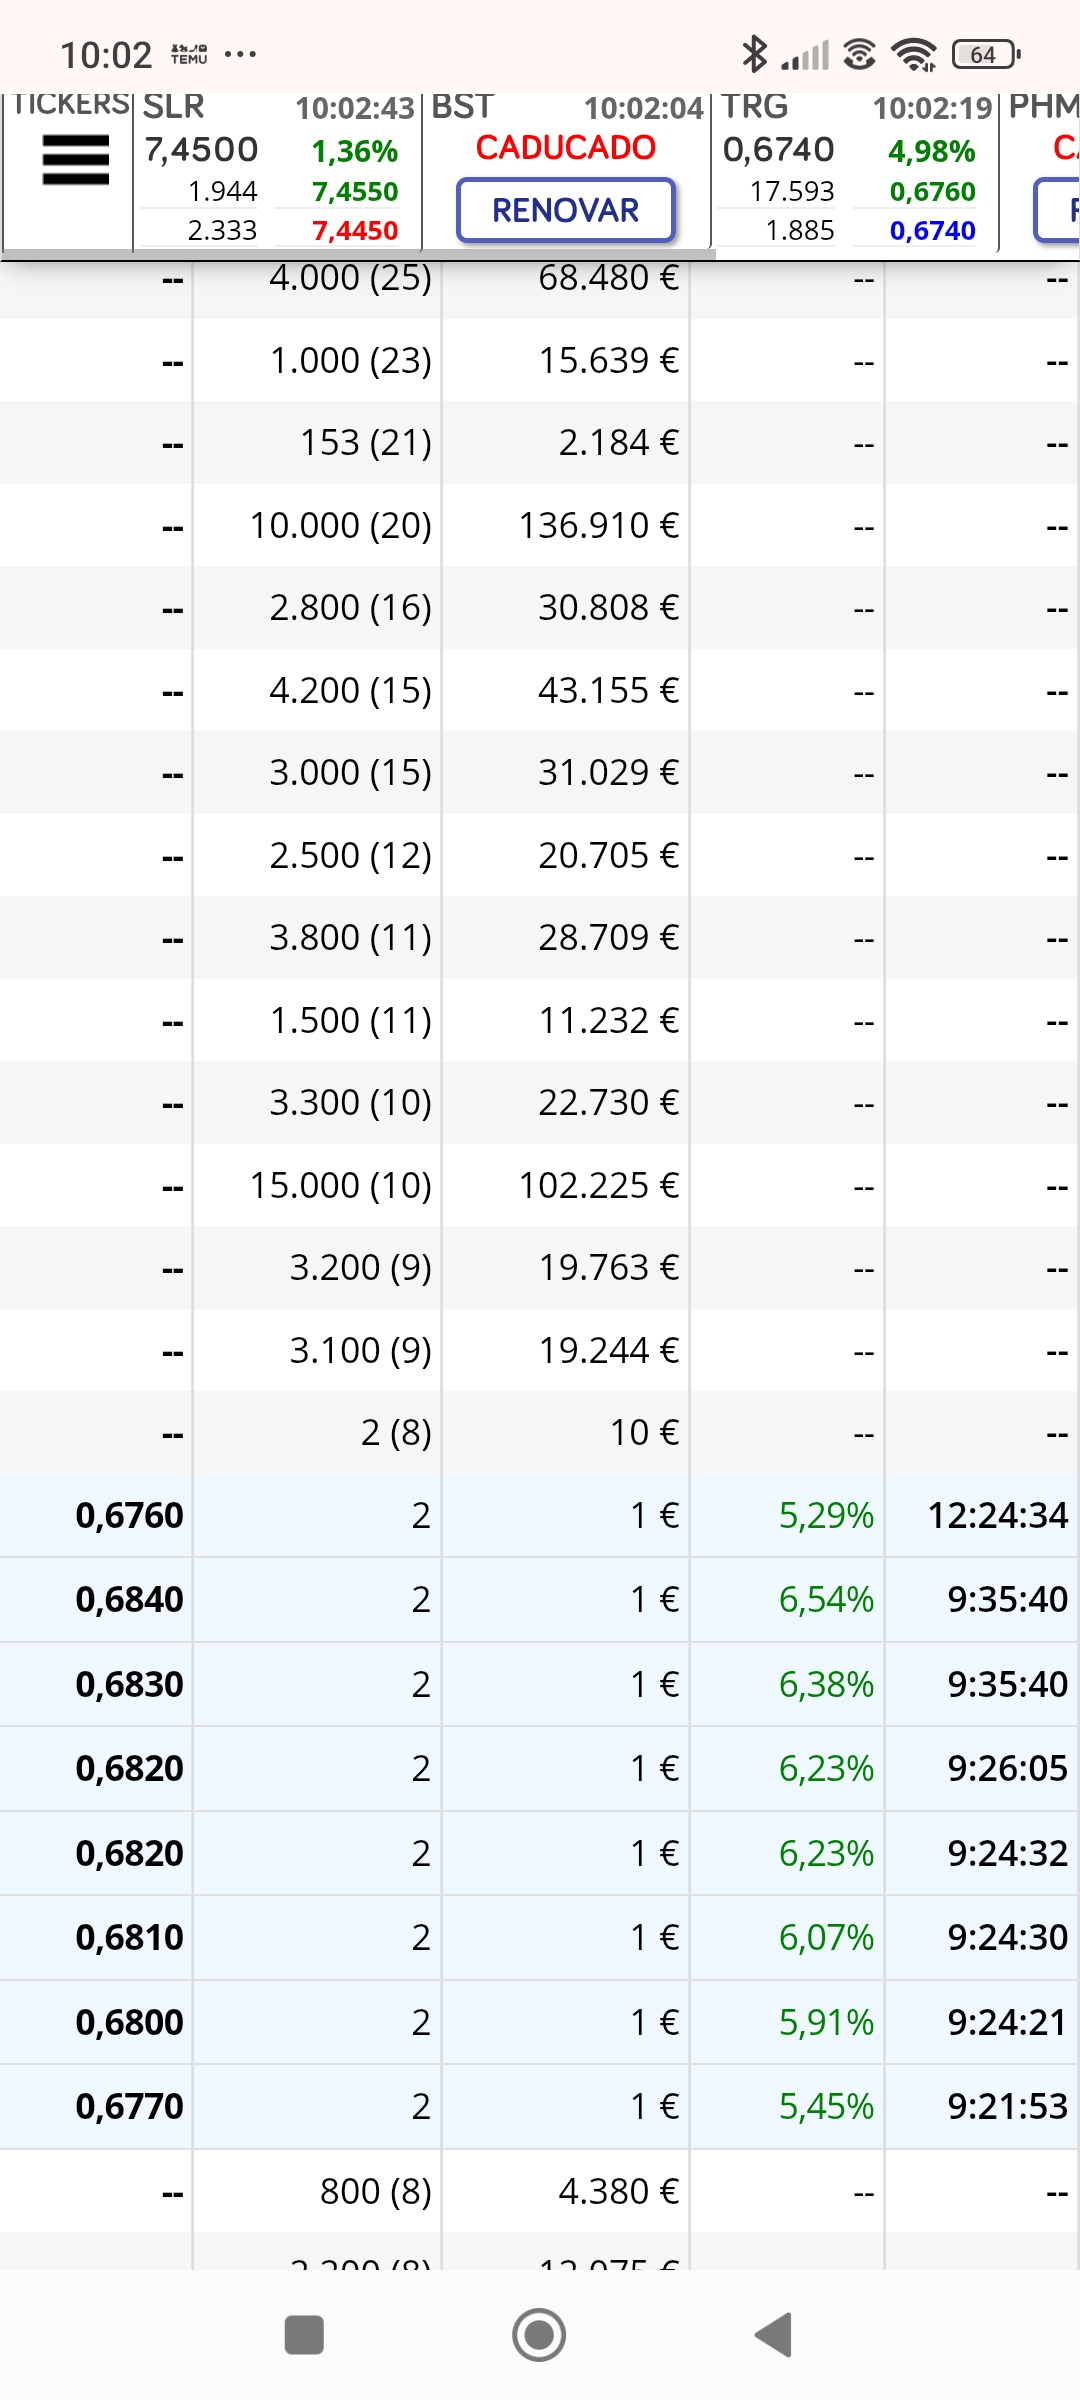Open the TICKERS hamburger menu
Screen dimensions: 1080x2400
(75, 161)
